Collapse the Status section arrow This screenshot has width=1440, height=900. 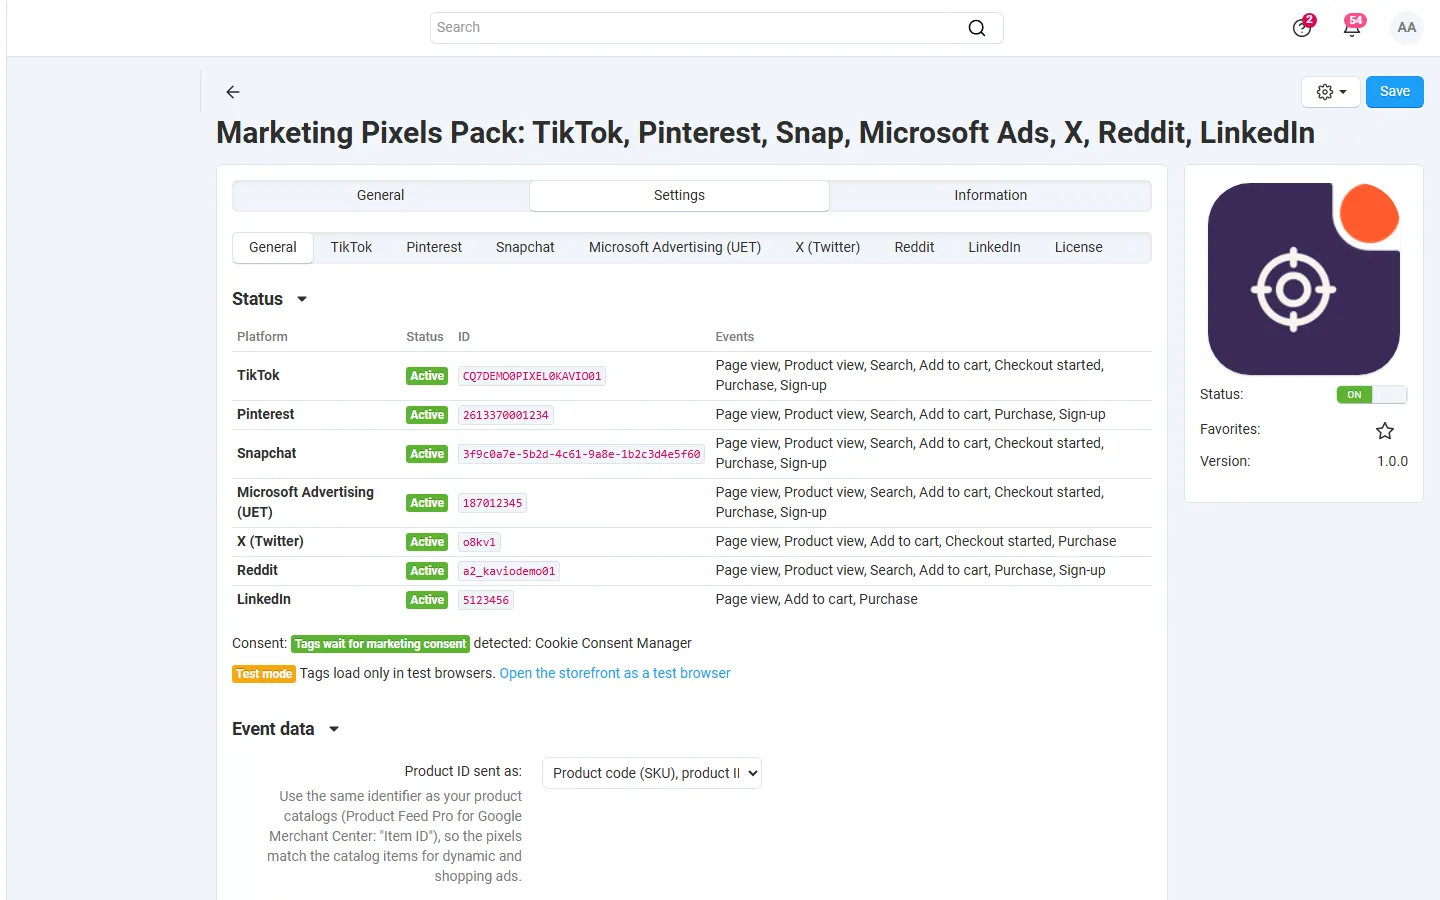click(302, 299)
